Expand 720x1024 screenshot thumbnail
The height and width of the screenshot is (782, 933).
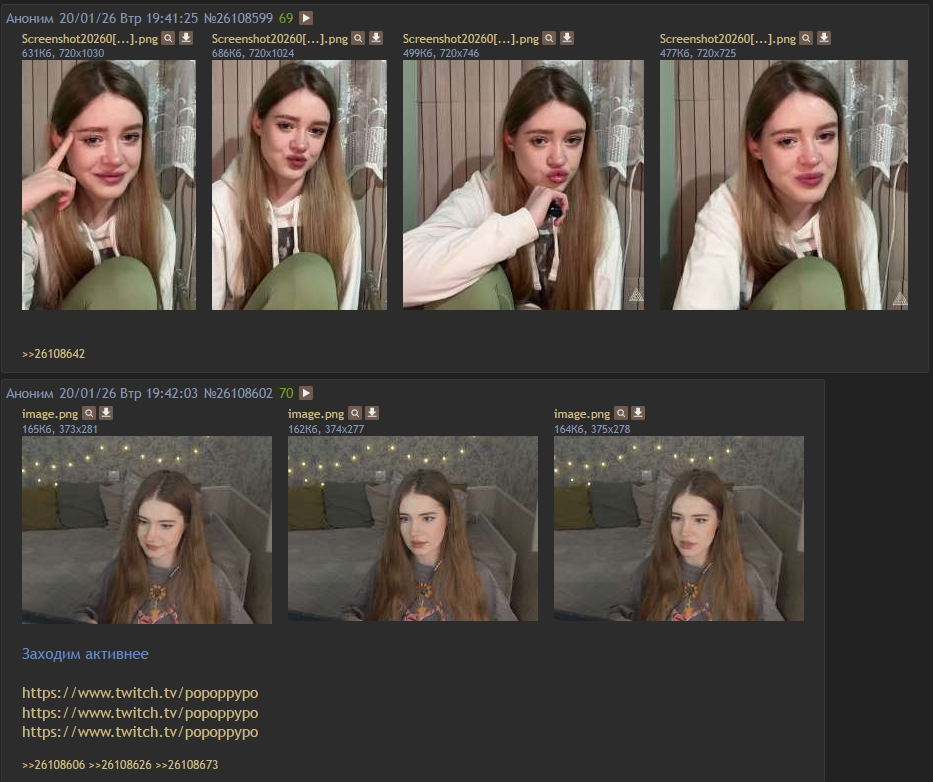coord(299,184)
